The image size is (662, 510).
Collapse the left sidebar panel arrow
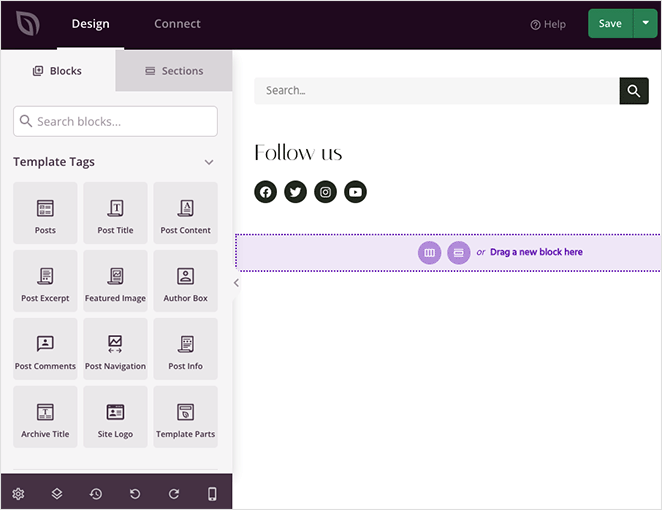click(x=236, y=283)
